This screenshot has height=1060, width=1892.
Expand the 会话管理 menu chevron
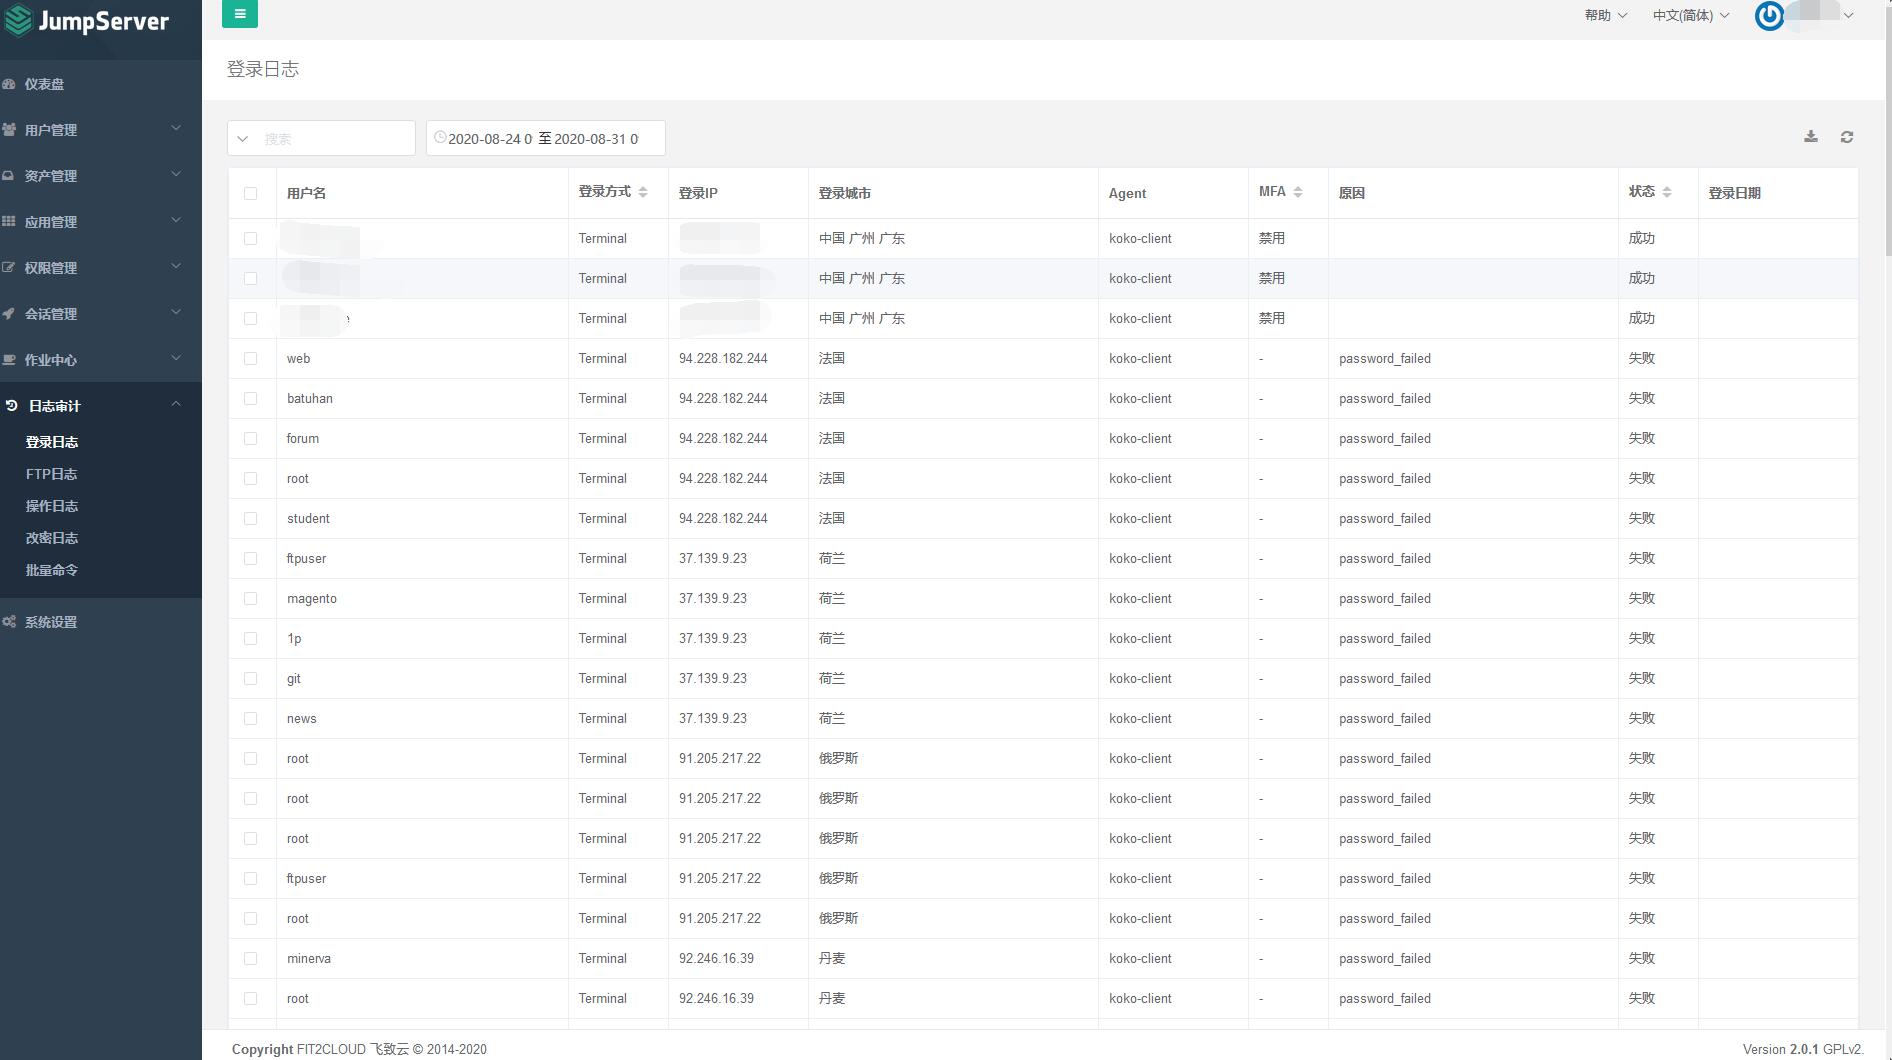[176, 312]
